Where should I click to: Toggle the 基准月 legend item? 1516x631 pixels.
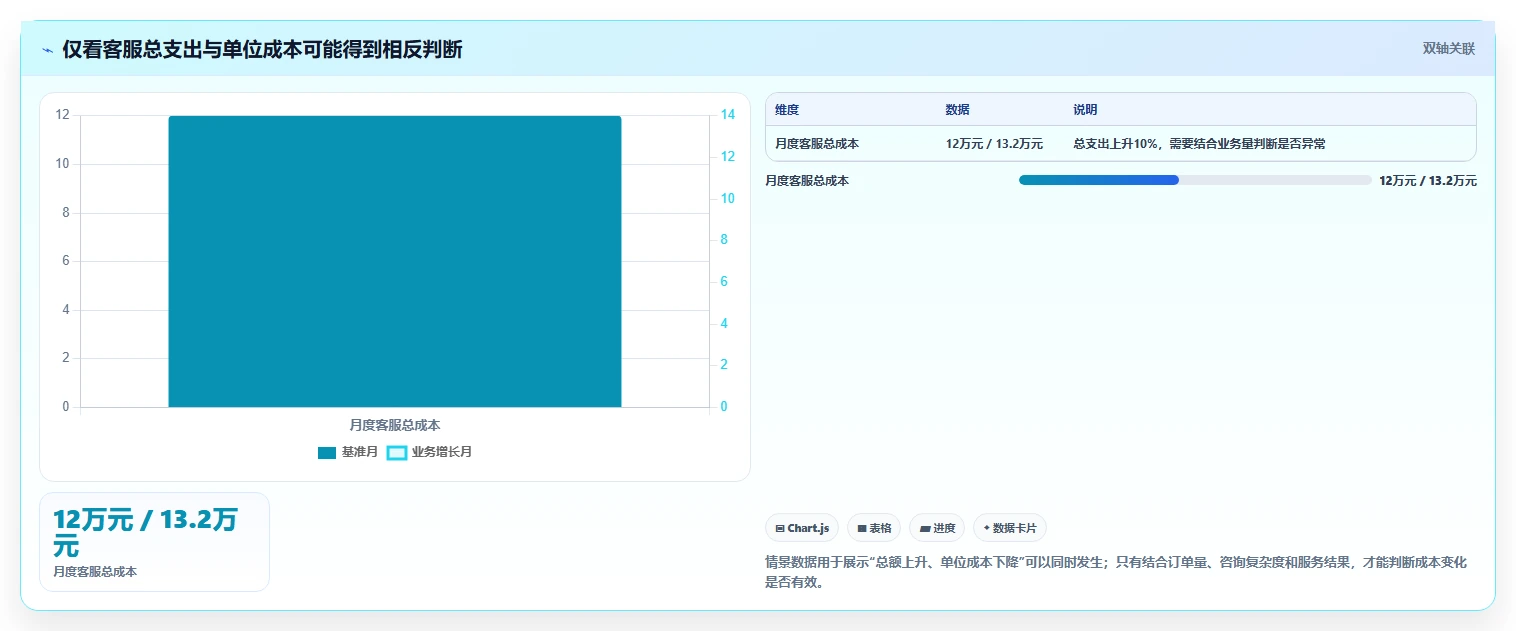point(348,452)
